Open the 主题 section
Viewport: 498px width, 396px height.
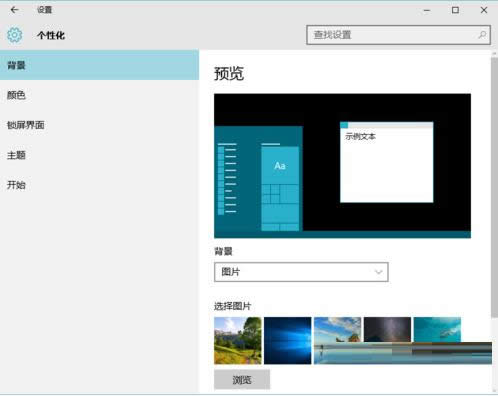[x=99, y=155]
